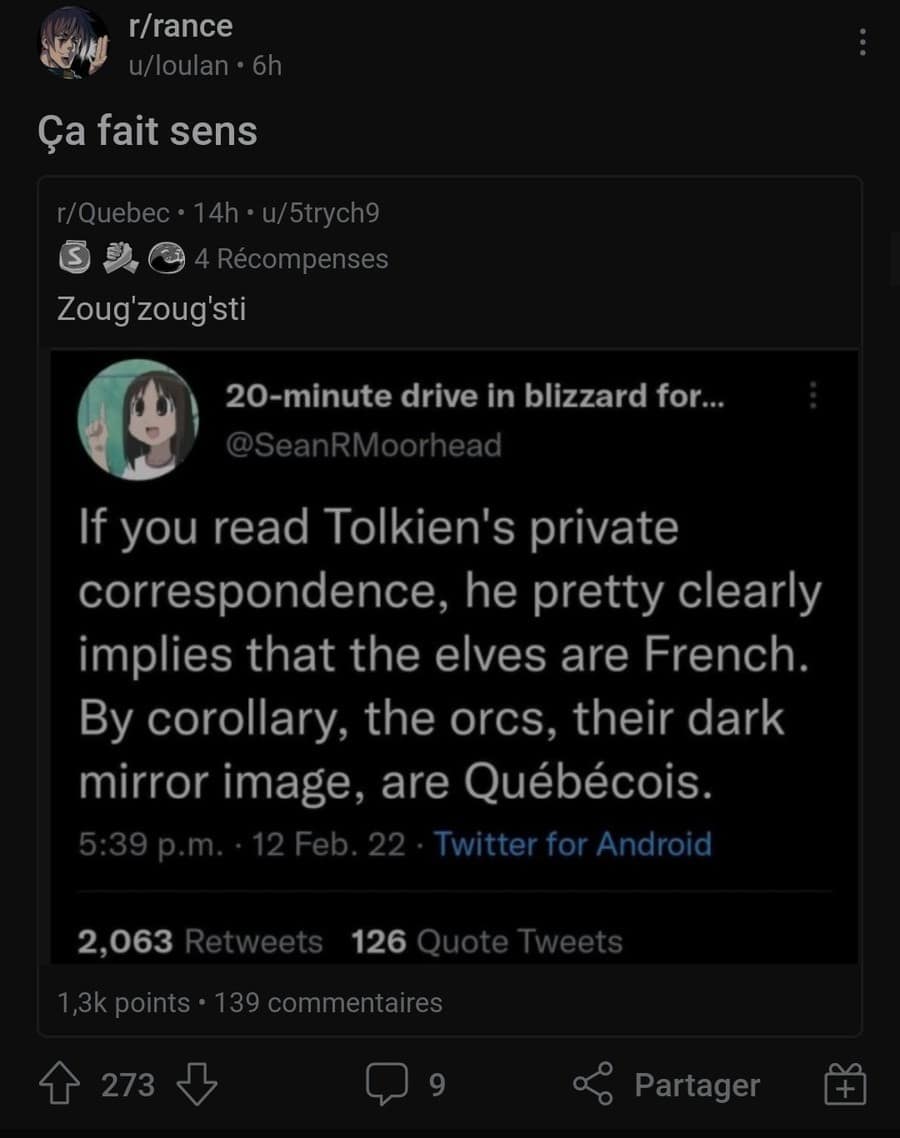Screen dimensions: 900x1138
Task: Click the Partager share icon
Action: [x=594, y=1085]
